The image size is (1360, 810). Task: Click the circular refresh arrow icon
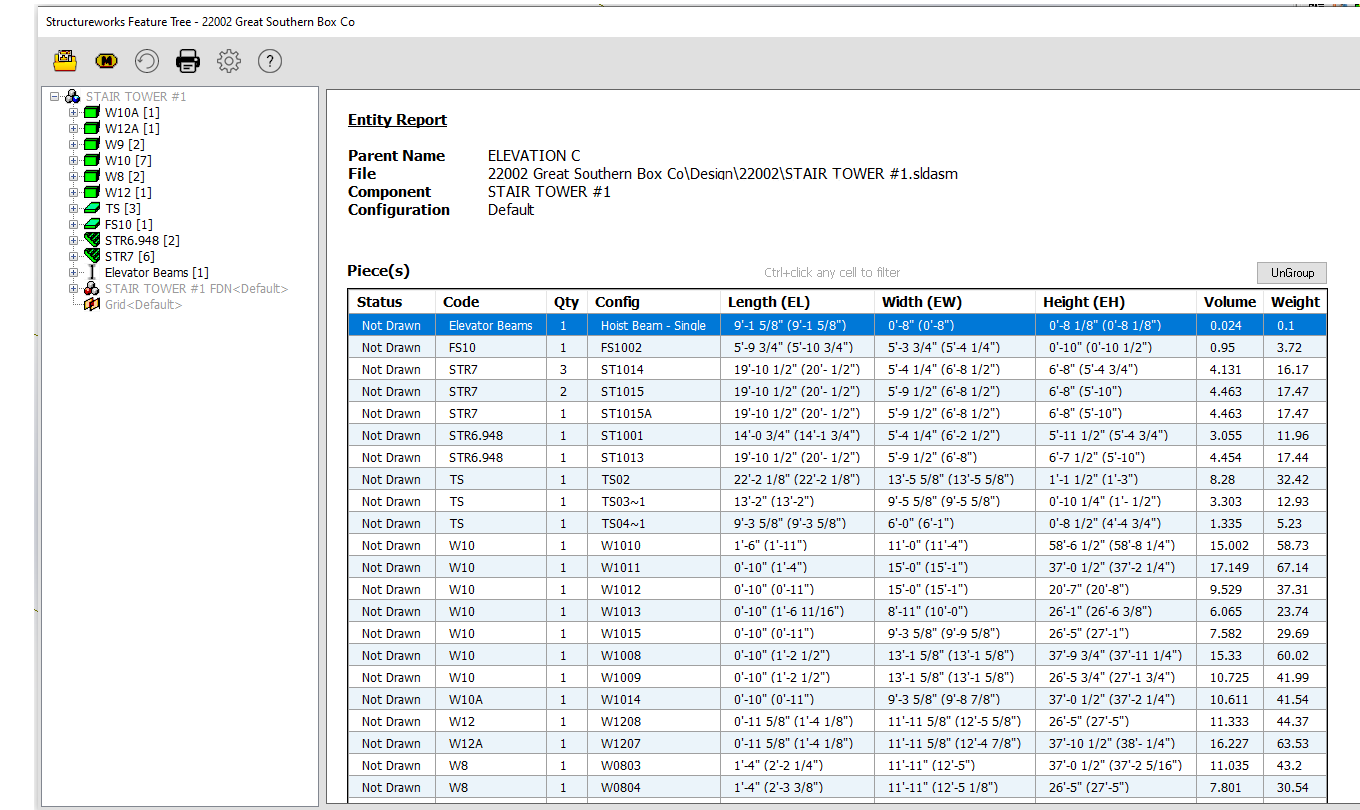coord(147,61)
